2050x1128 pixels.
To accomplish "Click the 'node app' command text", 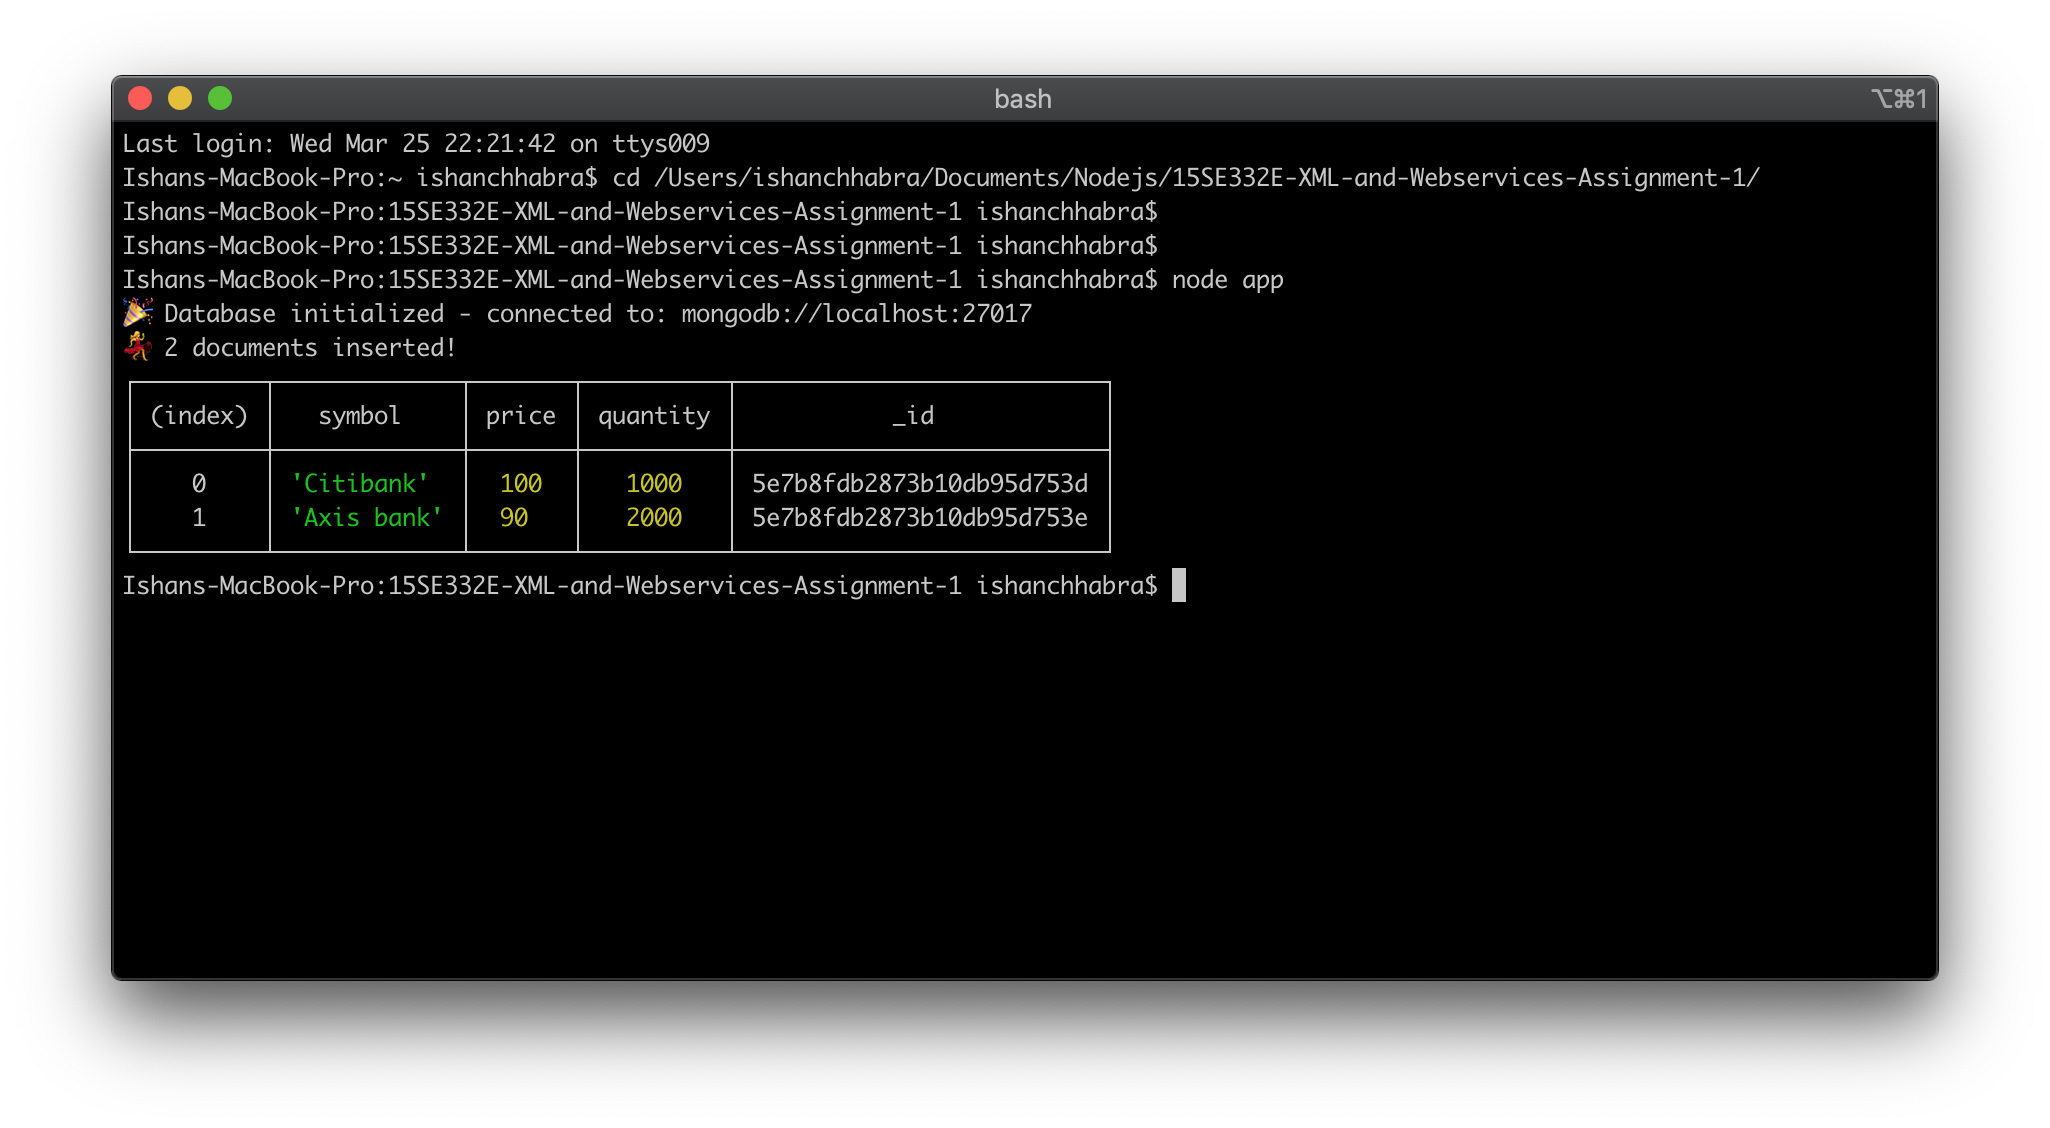I will 1227,280.
